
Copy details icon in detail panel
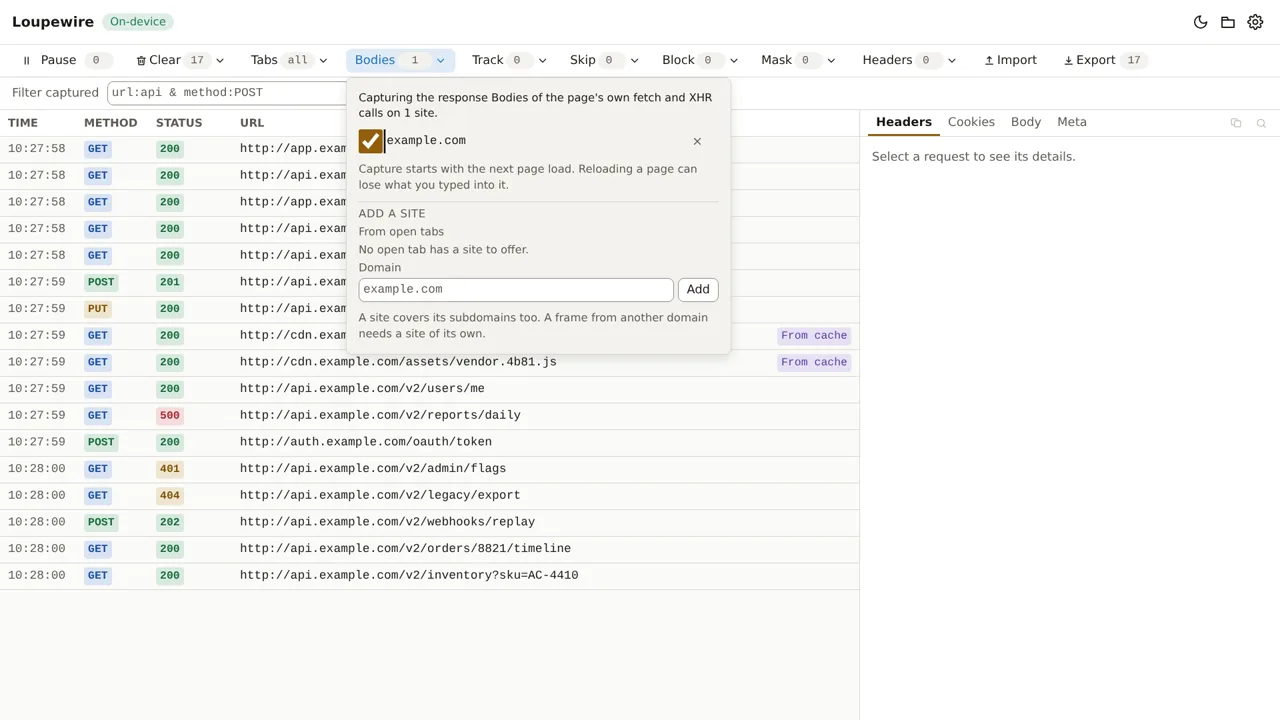(1236, 123)
